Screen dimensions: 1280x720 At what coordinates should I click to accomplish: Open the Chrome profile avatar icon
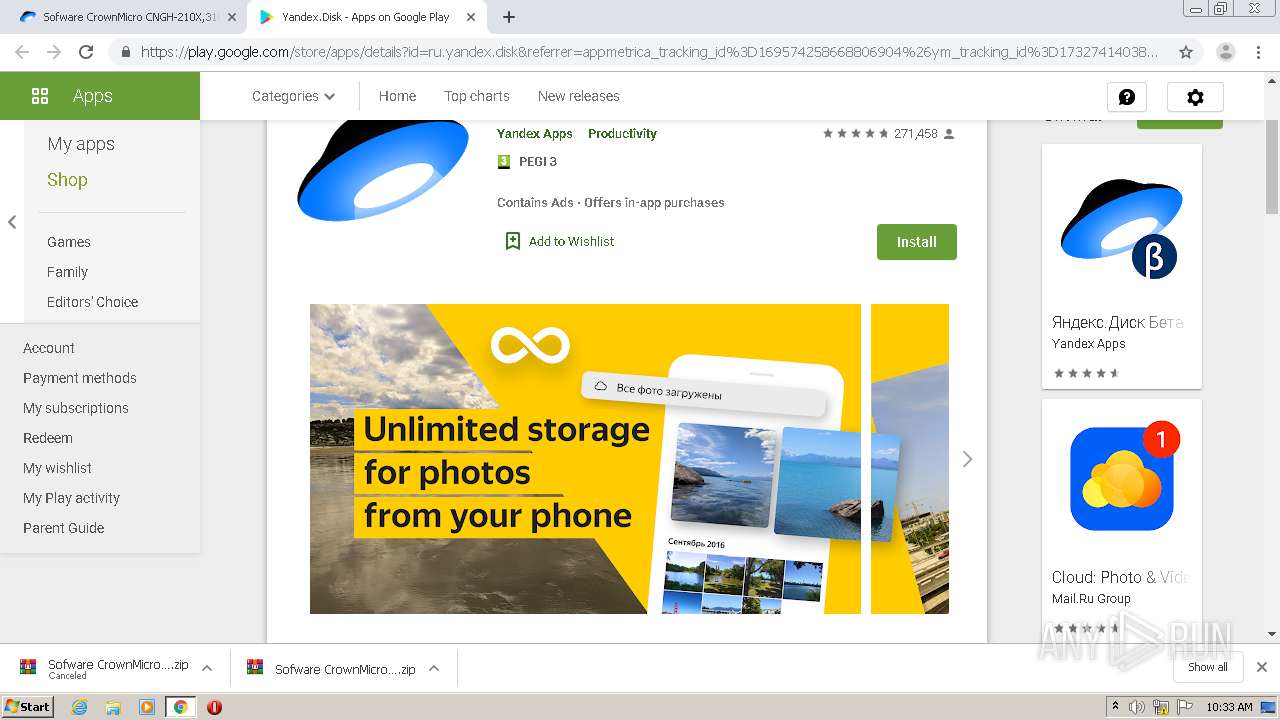[x=1225, y=52]
